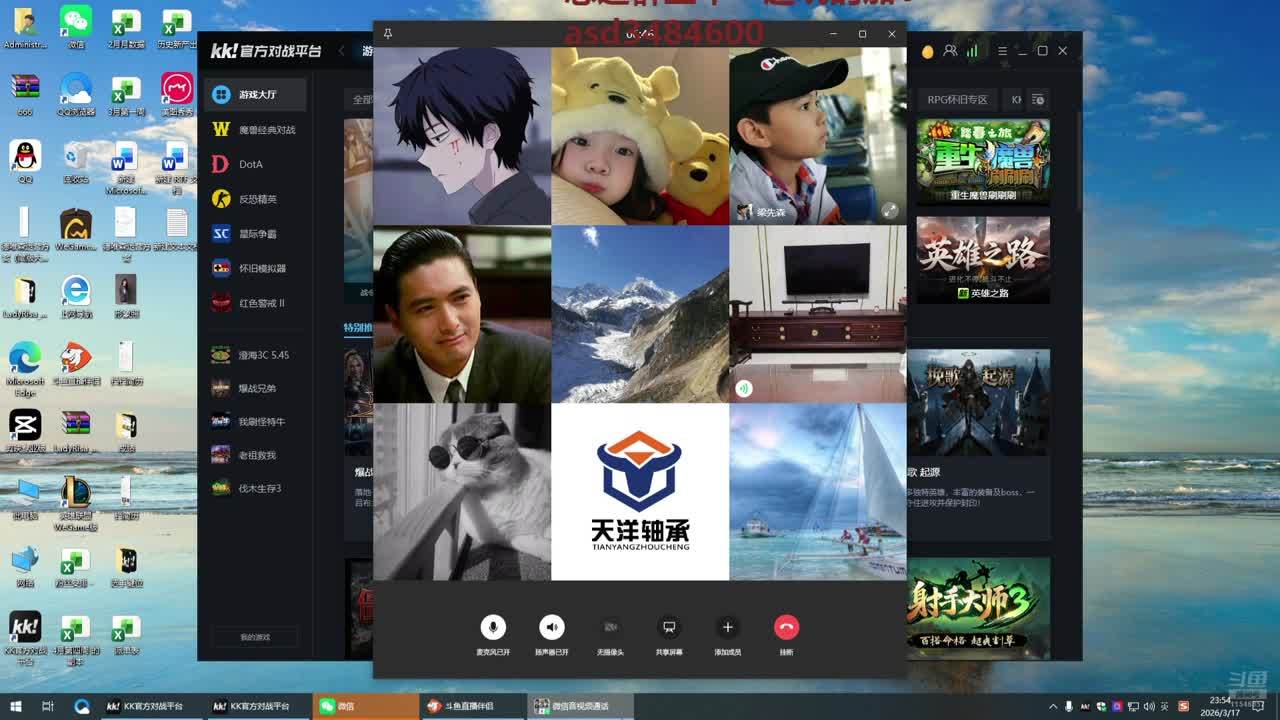
Task: Hang up the call with red button
Action: [786, 627]
